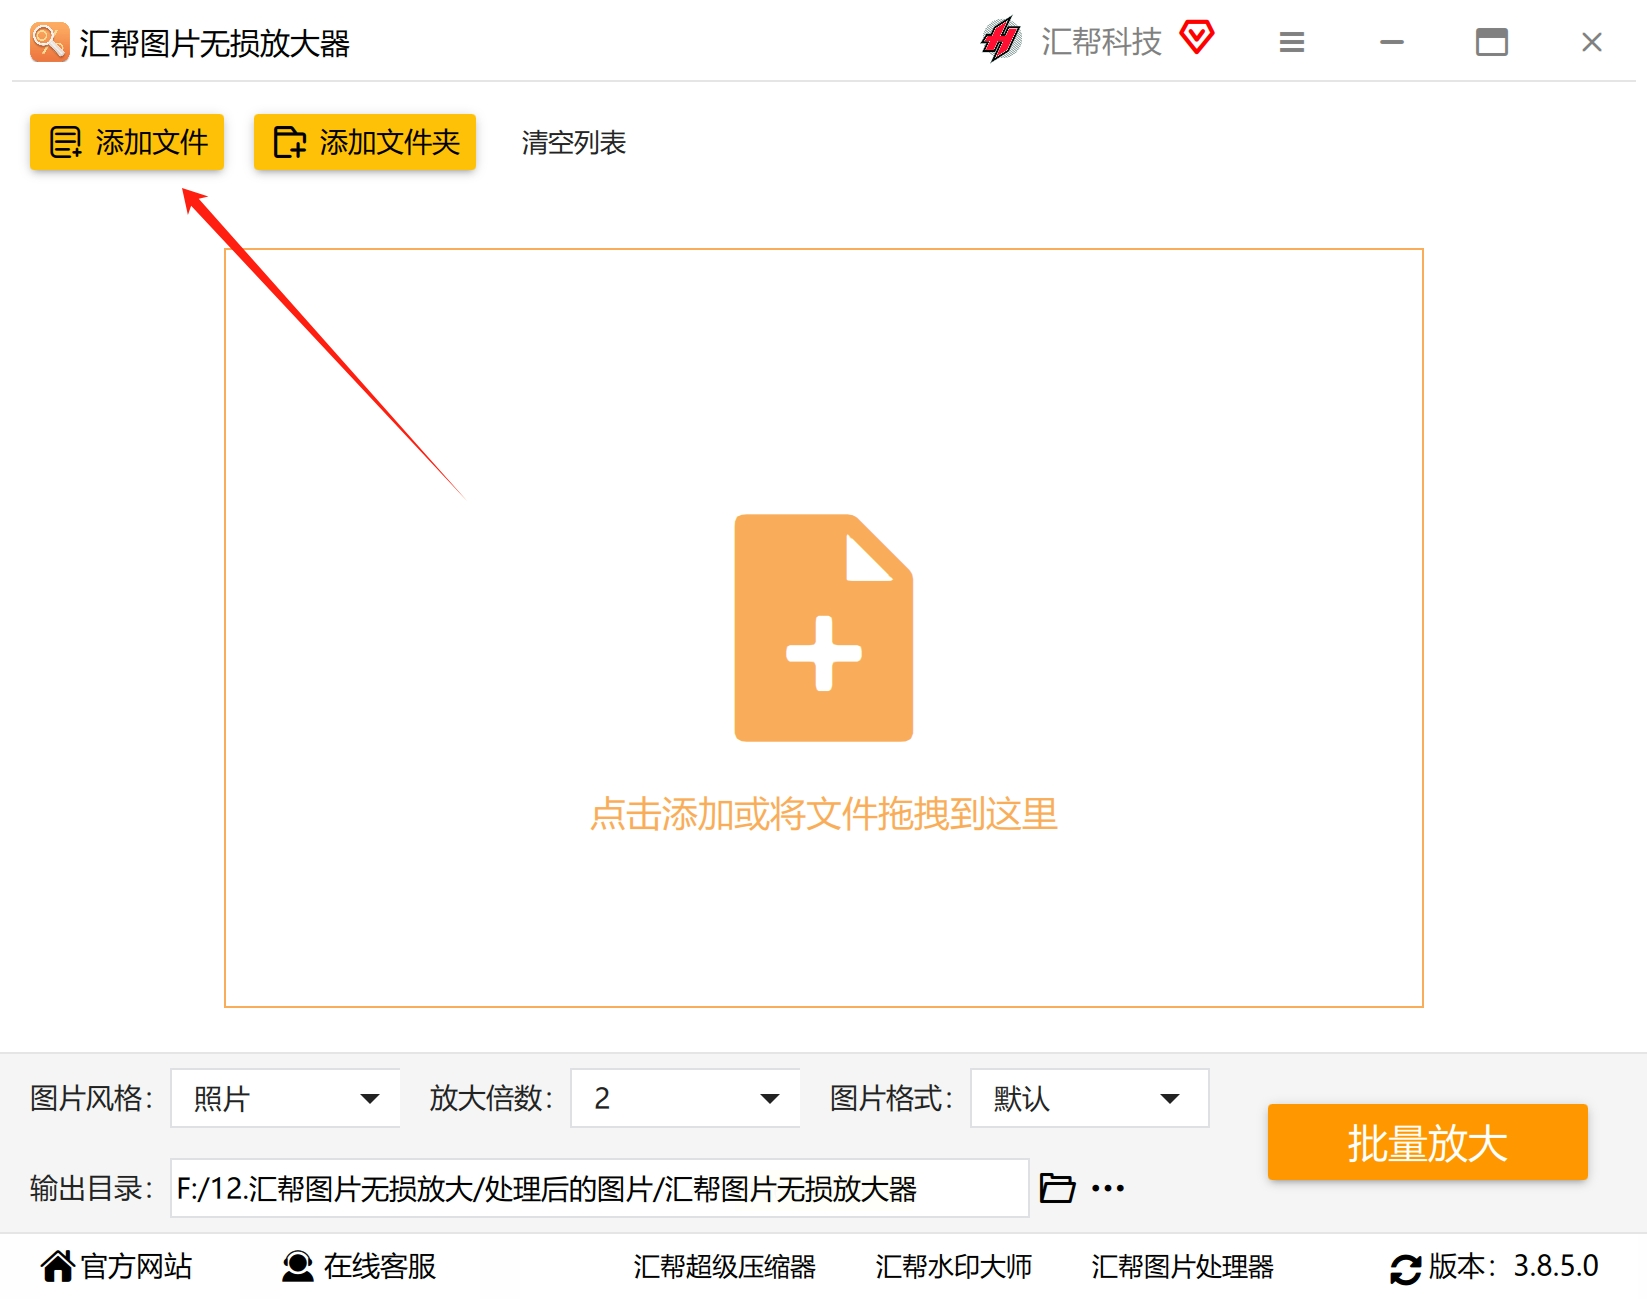Viewport: 1647px width, 1299px height.
Task: Open output folder via folder icon
Action: point(1057,1188)
